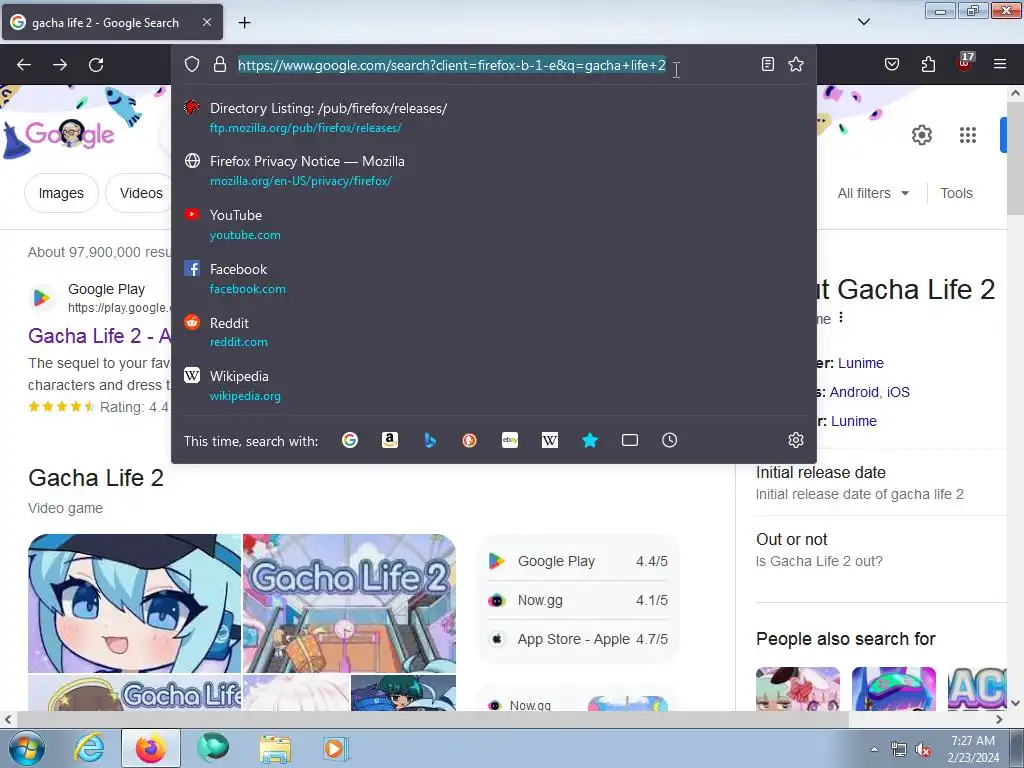Search bookmarks with the star icon
The width and height of the screenshot is (1024, 768).
590,440
